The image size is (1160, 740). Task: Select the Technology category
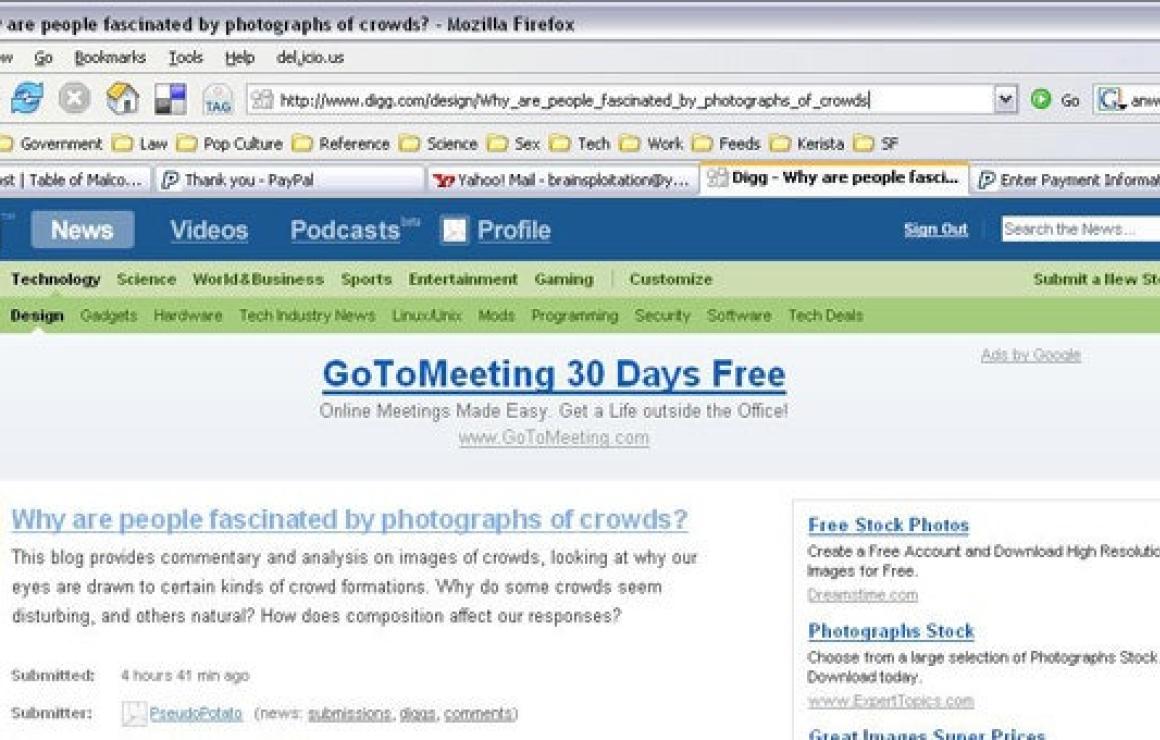(x=55, y=279)
